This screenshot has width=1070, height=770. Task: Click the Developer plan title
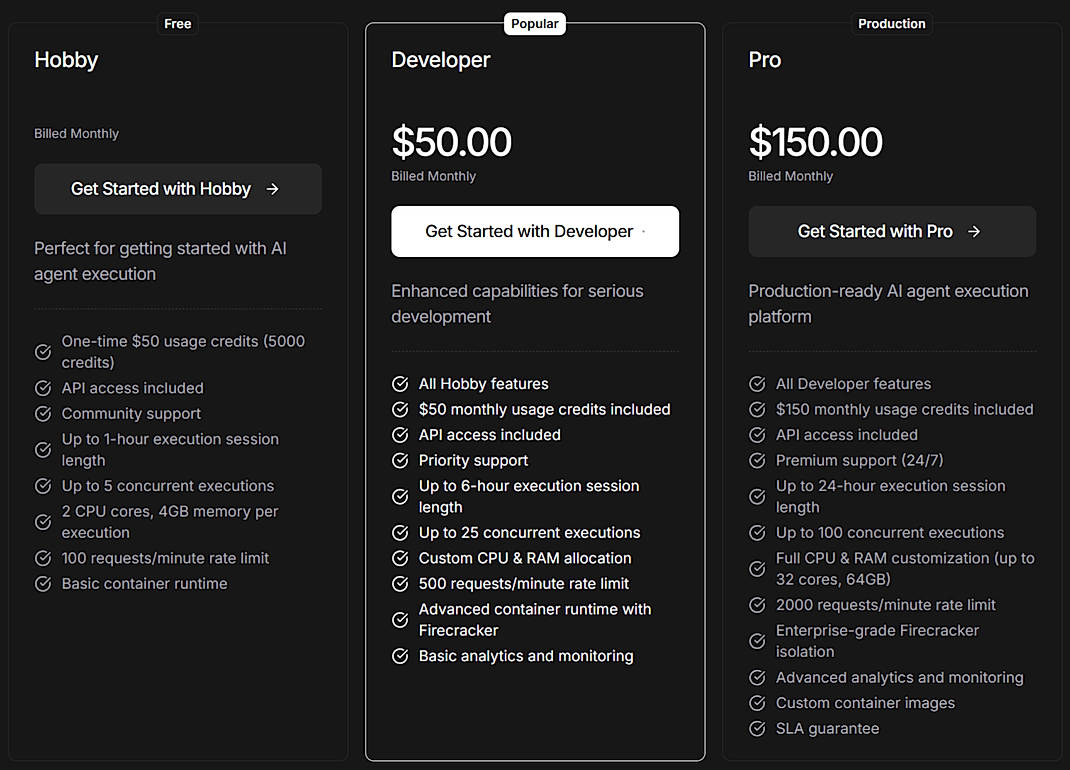441,60
